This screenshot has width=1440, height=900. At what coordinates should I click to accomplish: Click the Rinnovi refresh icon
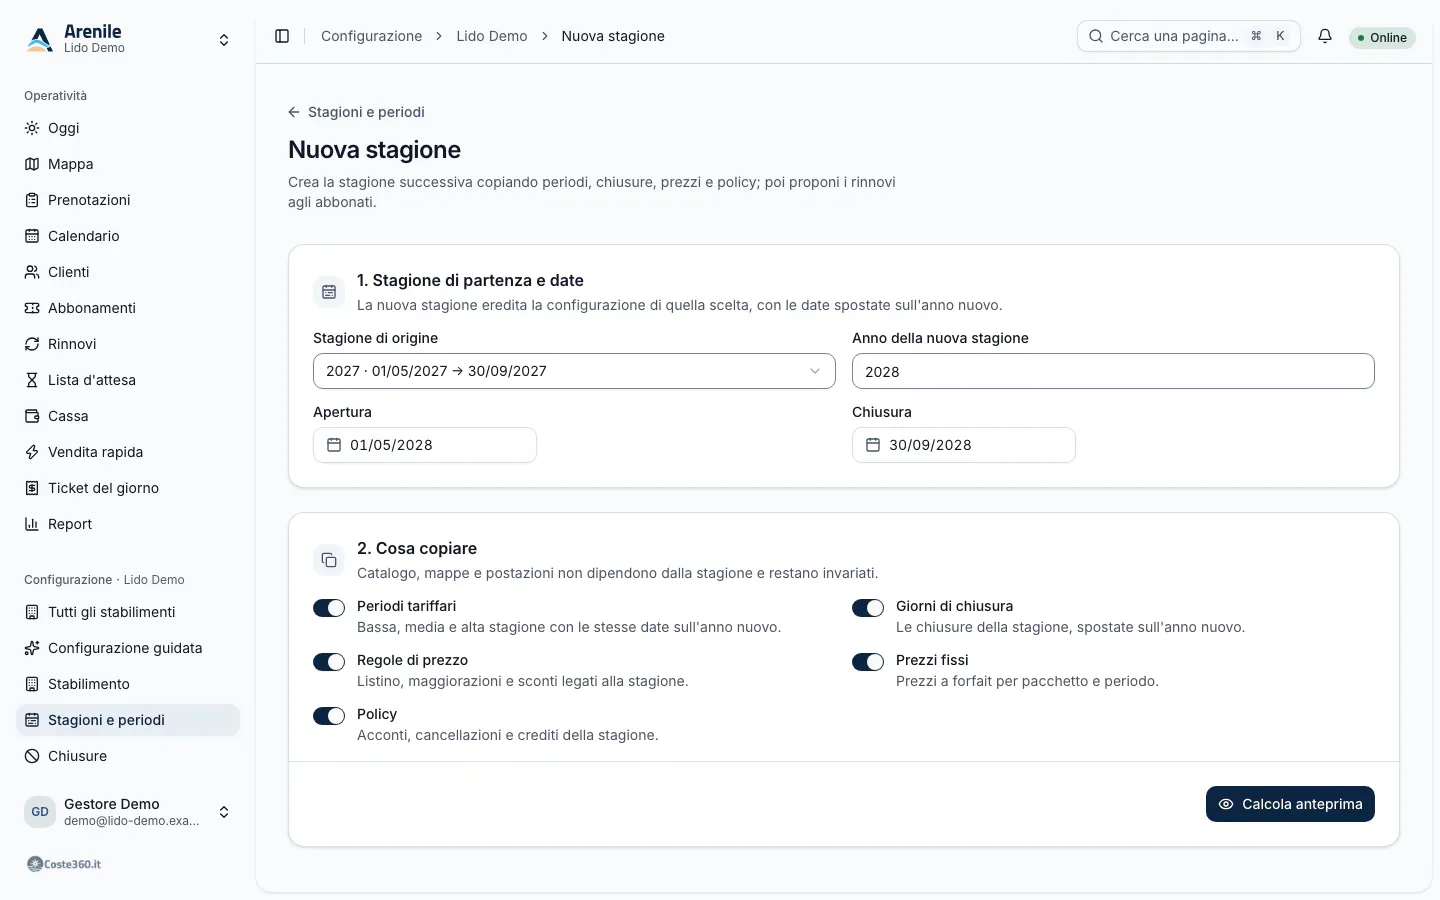[x=32, y=344]
